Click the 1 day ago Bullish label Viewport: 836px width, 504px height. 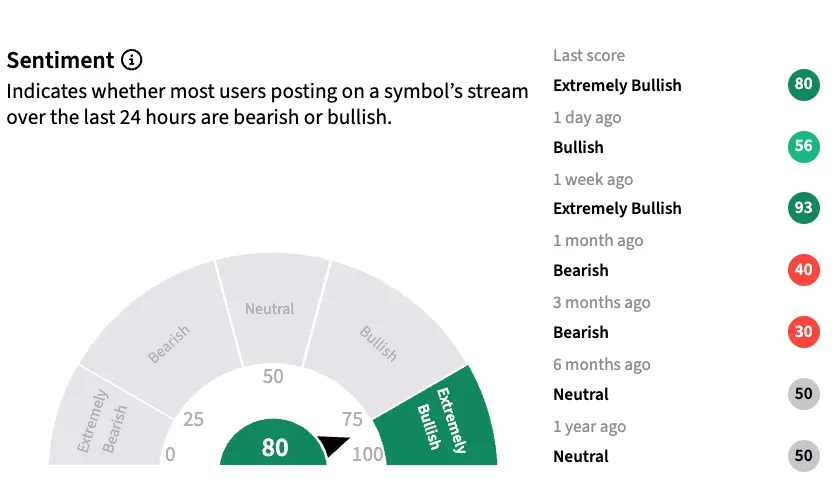click(x=578, y=147)
